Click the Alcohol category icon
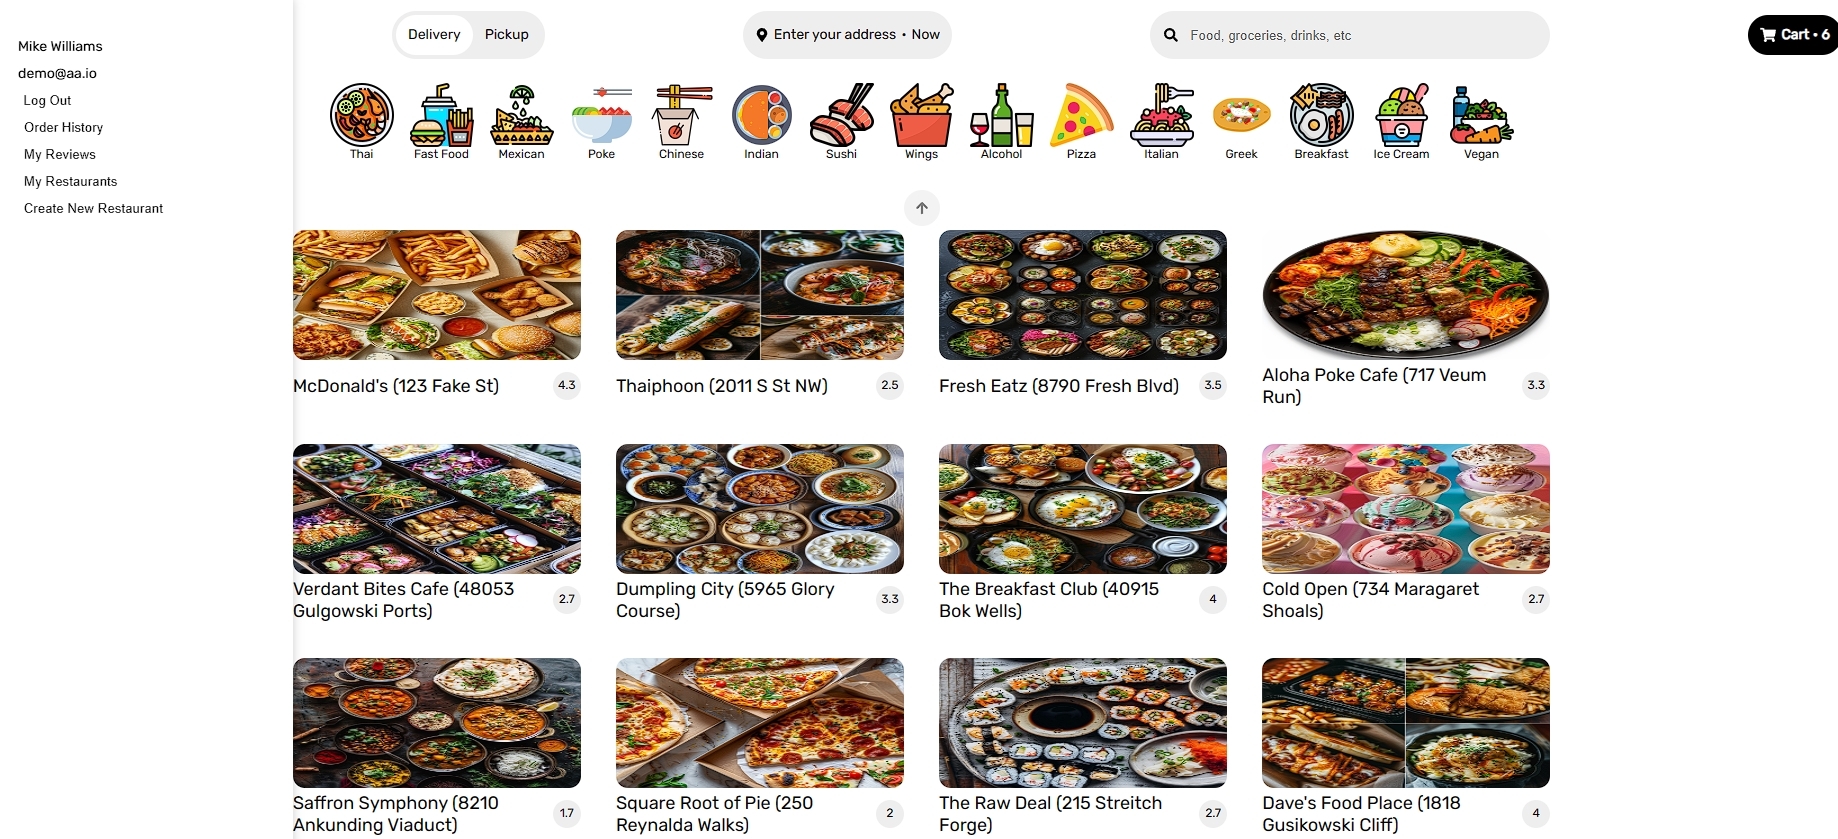 [1001, 115]
